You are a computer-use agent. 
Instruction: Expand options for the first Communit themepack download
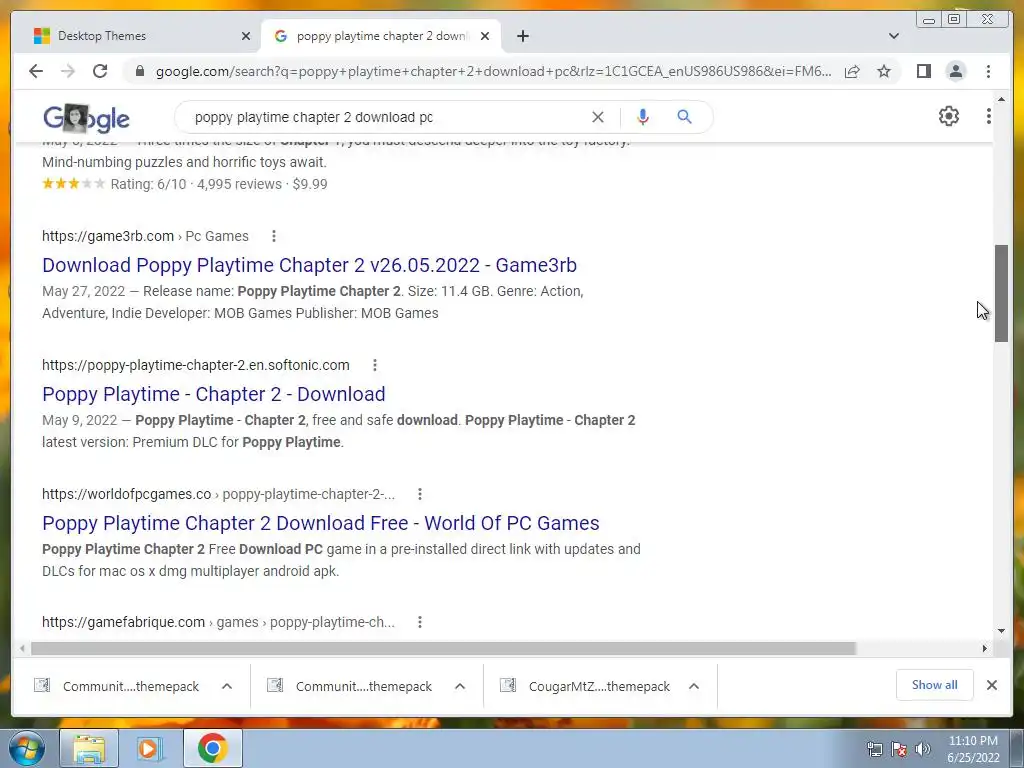coord(227,686)
